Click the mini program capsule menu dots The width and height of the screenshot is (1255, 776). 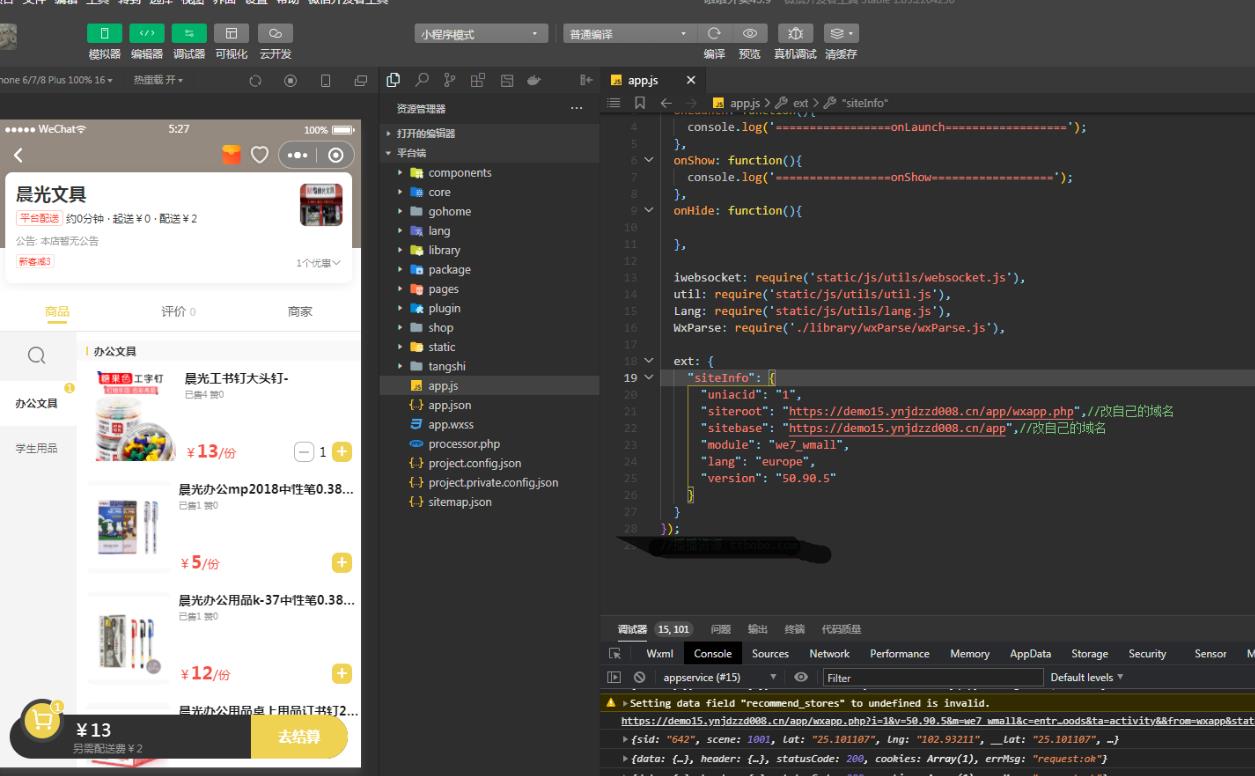pyautogui.click(x=298, y=155)
